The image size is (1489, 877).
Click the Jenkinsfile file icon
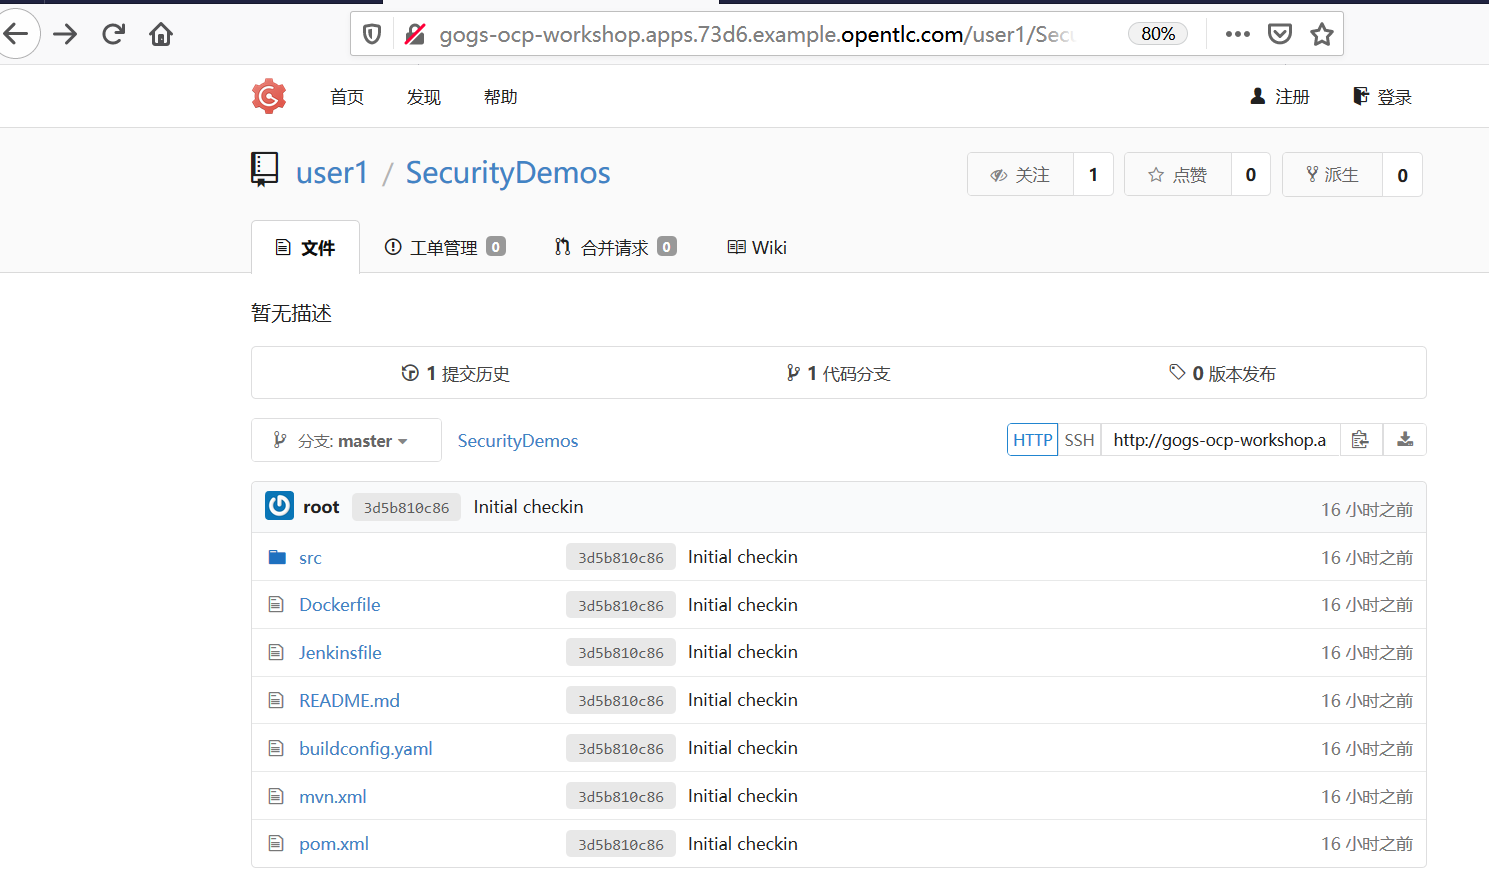point(276,652)
